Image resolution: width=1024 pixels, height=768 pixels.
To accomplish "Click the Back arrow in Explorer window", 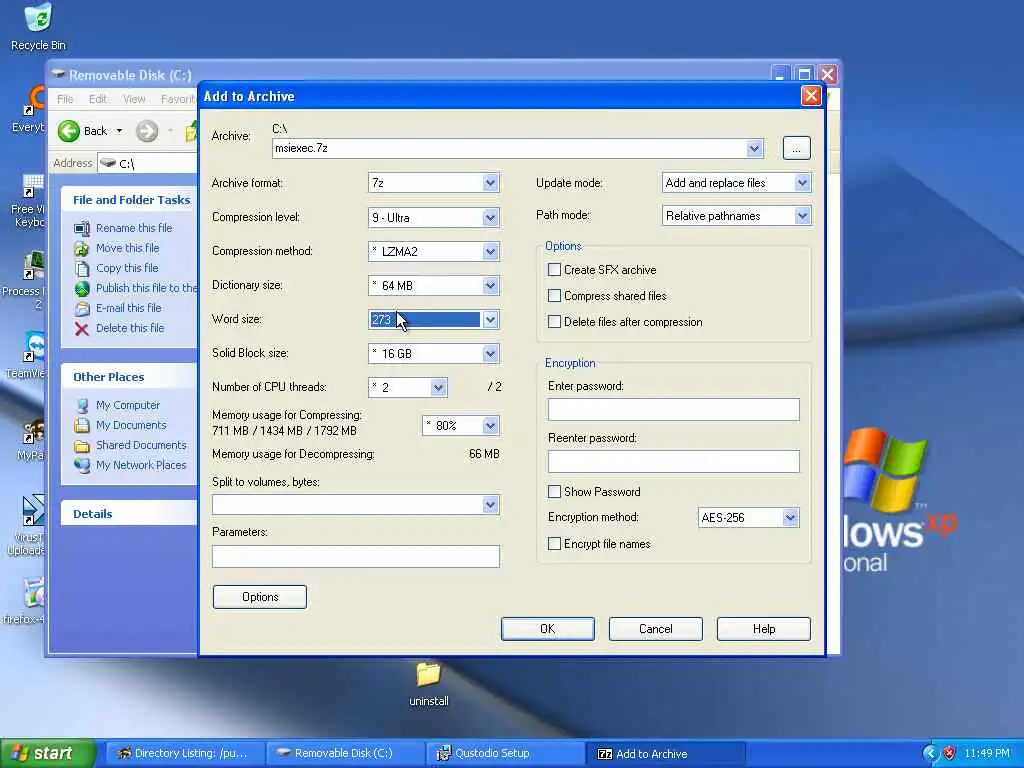I will click(69, 131).
